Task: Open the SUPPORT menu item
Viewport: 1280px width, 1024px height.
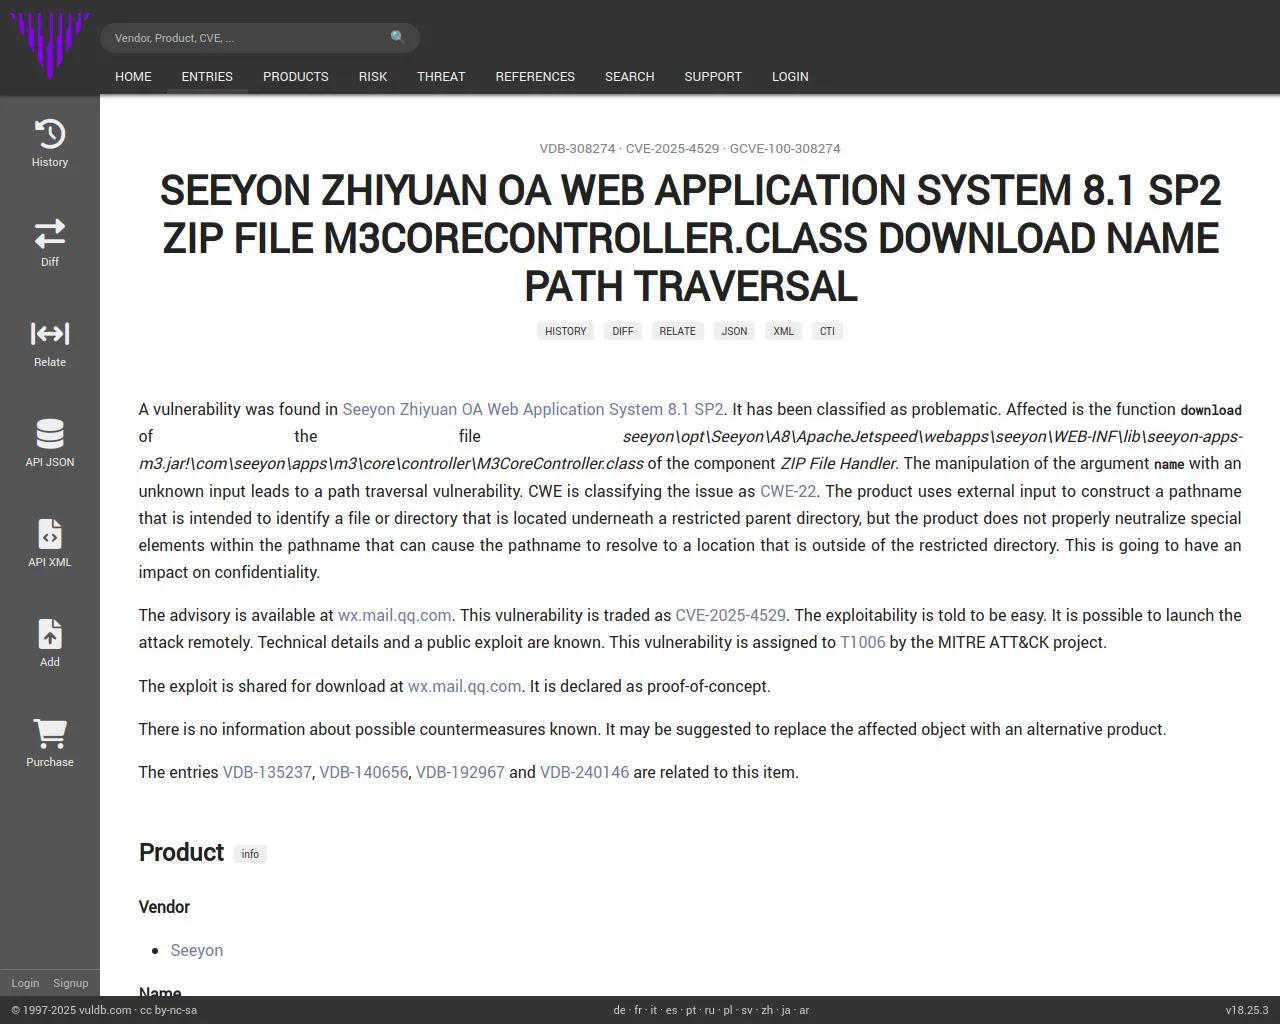Action: [713, 76]
